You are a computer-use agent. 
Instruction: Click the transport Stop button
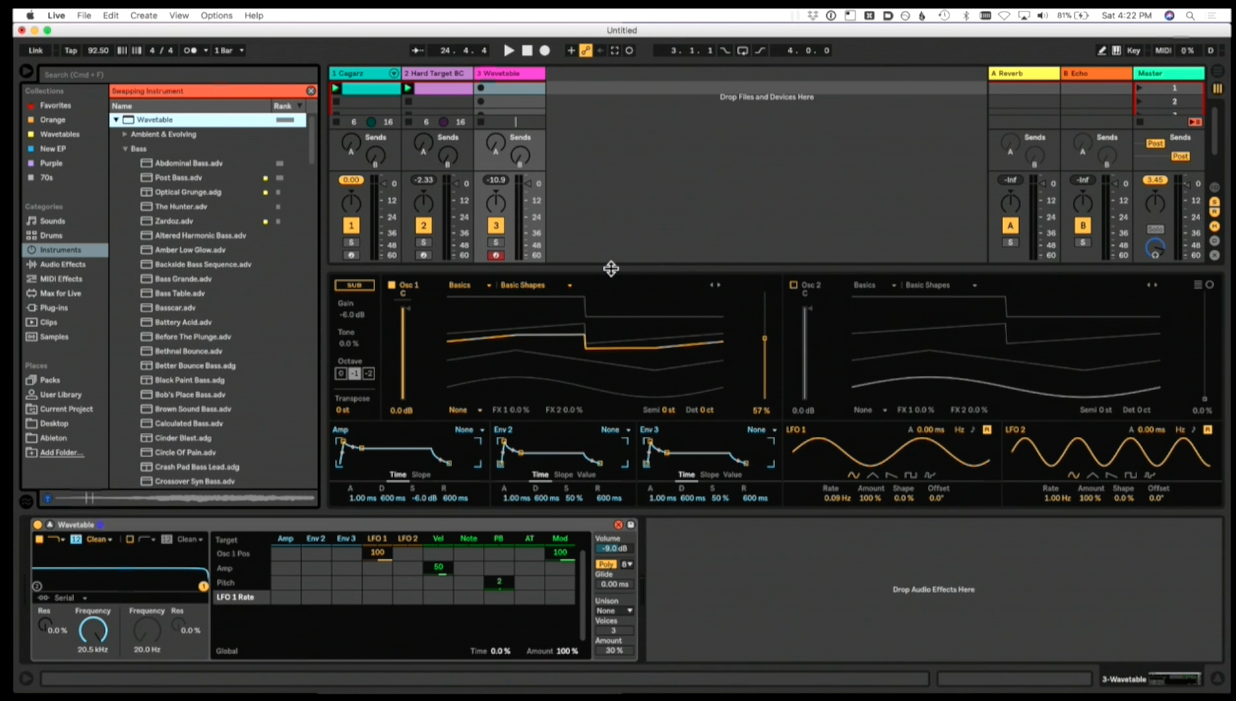(x=527, y=50)
